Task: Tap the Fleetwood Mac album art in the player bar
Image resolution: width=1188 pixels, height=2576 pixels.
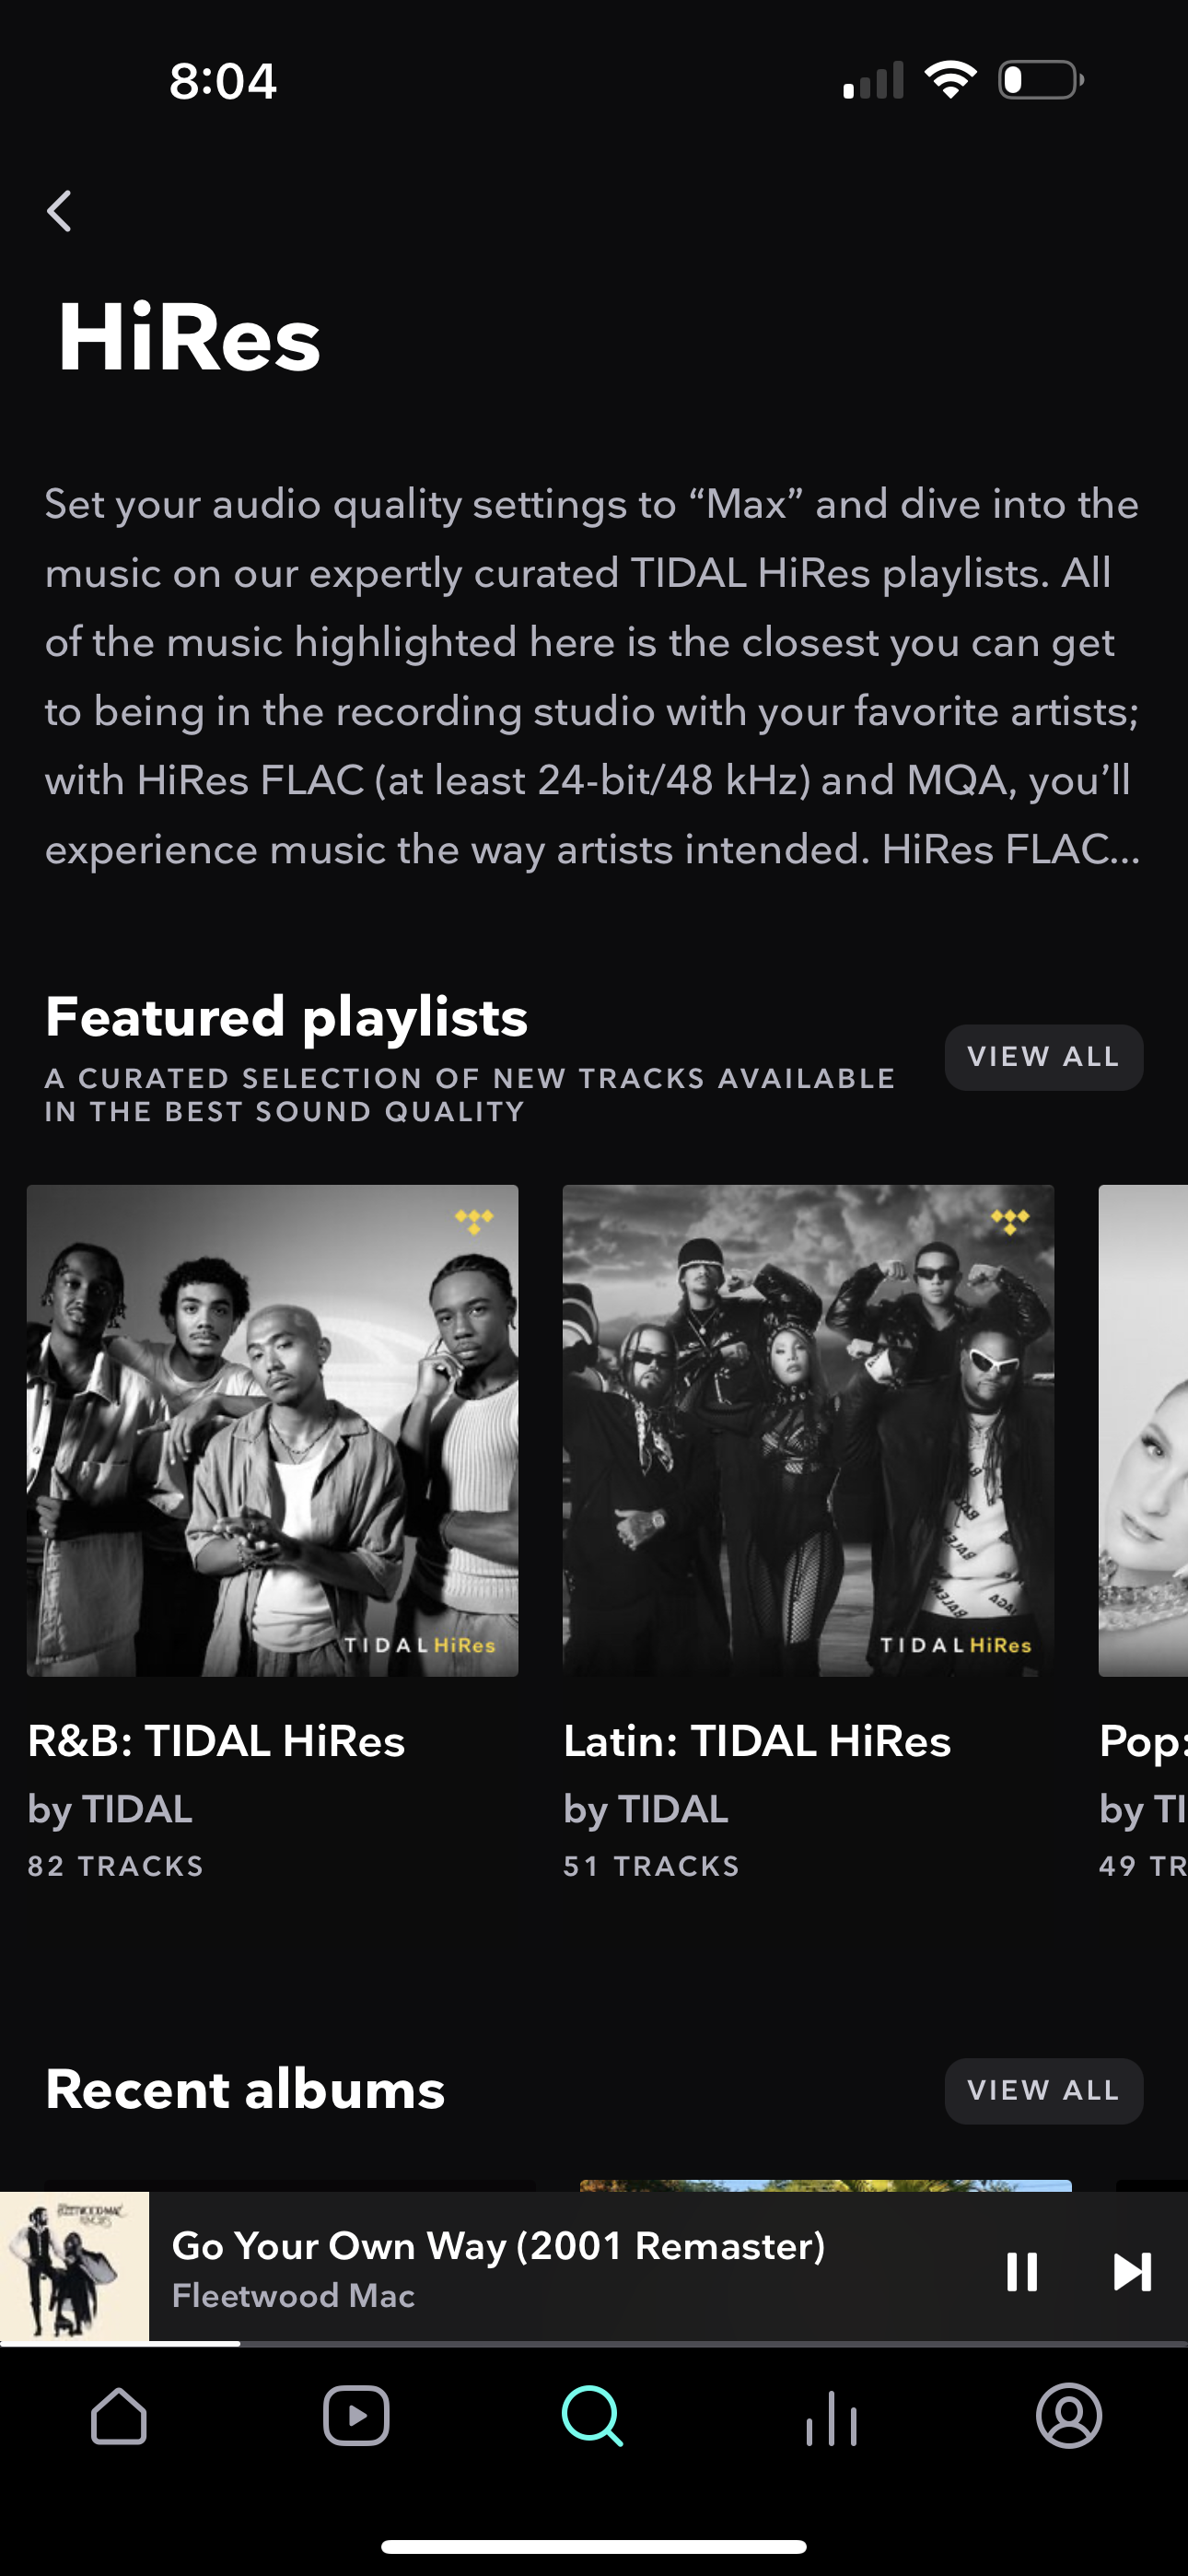Action: pyautogui.click(x=75, y=2272)
